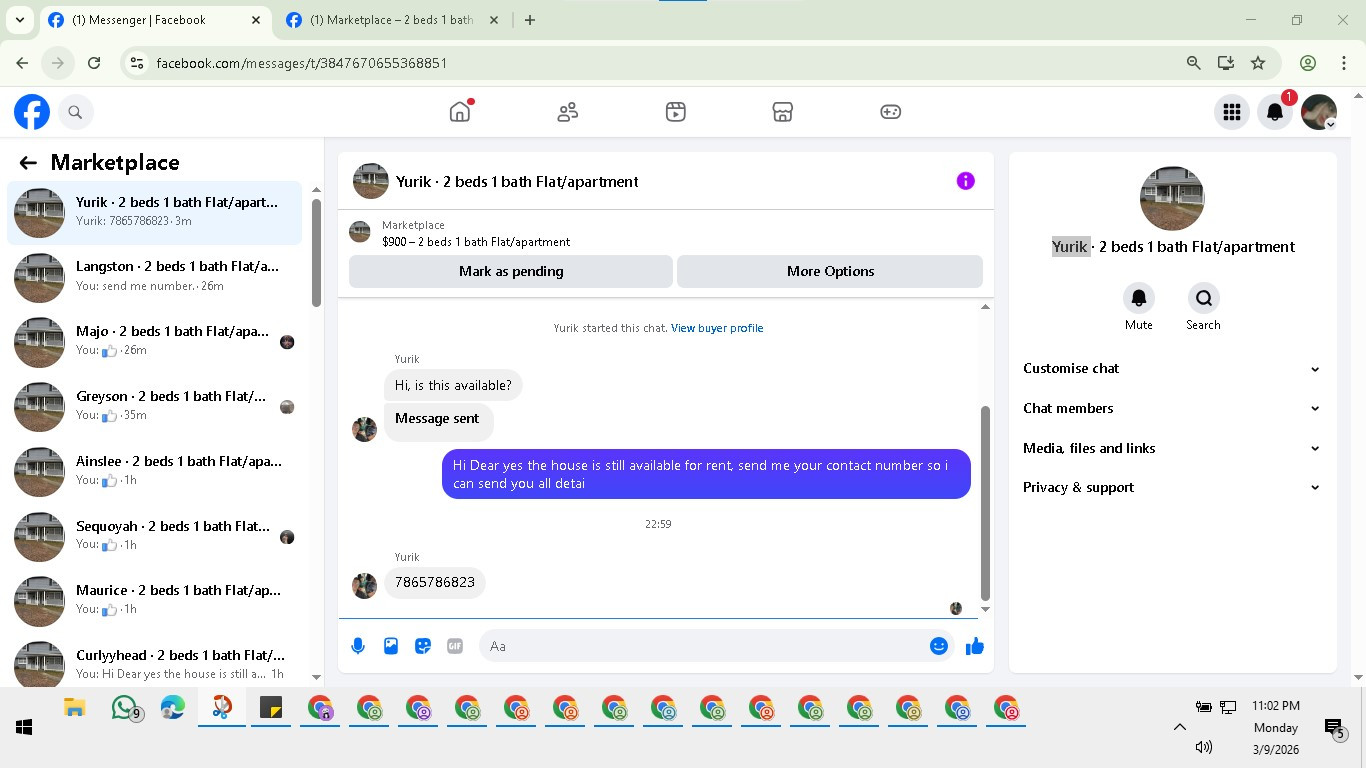Choose a GIF icon
Screen dimensions: 1366x768
455,646
